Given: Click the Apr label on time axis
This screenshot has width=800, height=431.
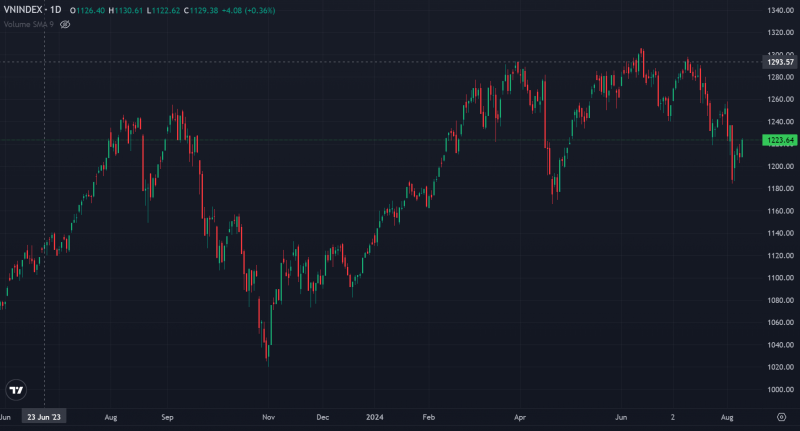Looking at the screenshot, I should click(x=520, y=417).
